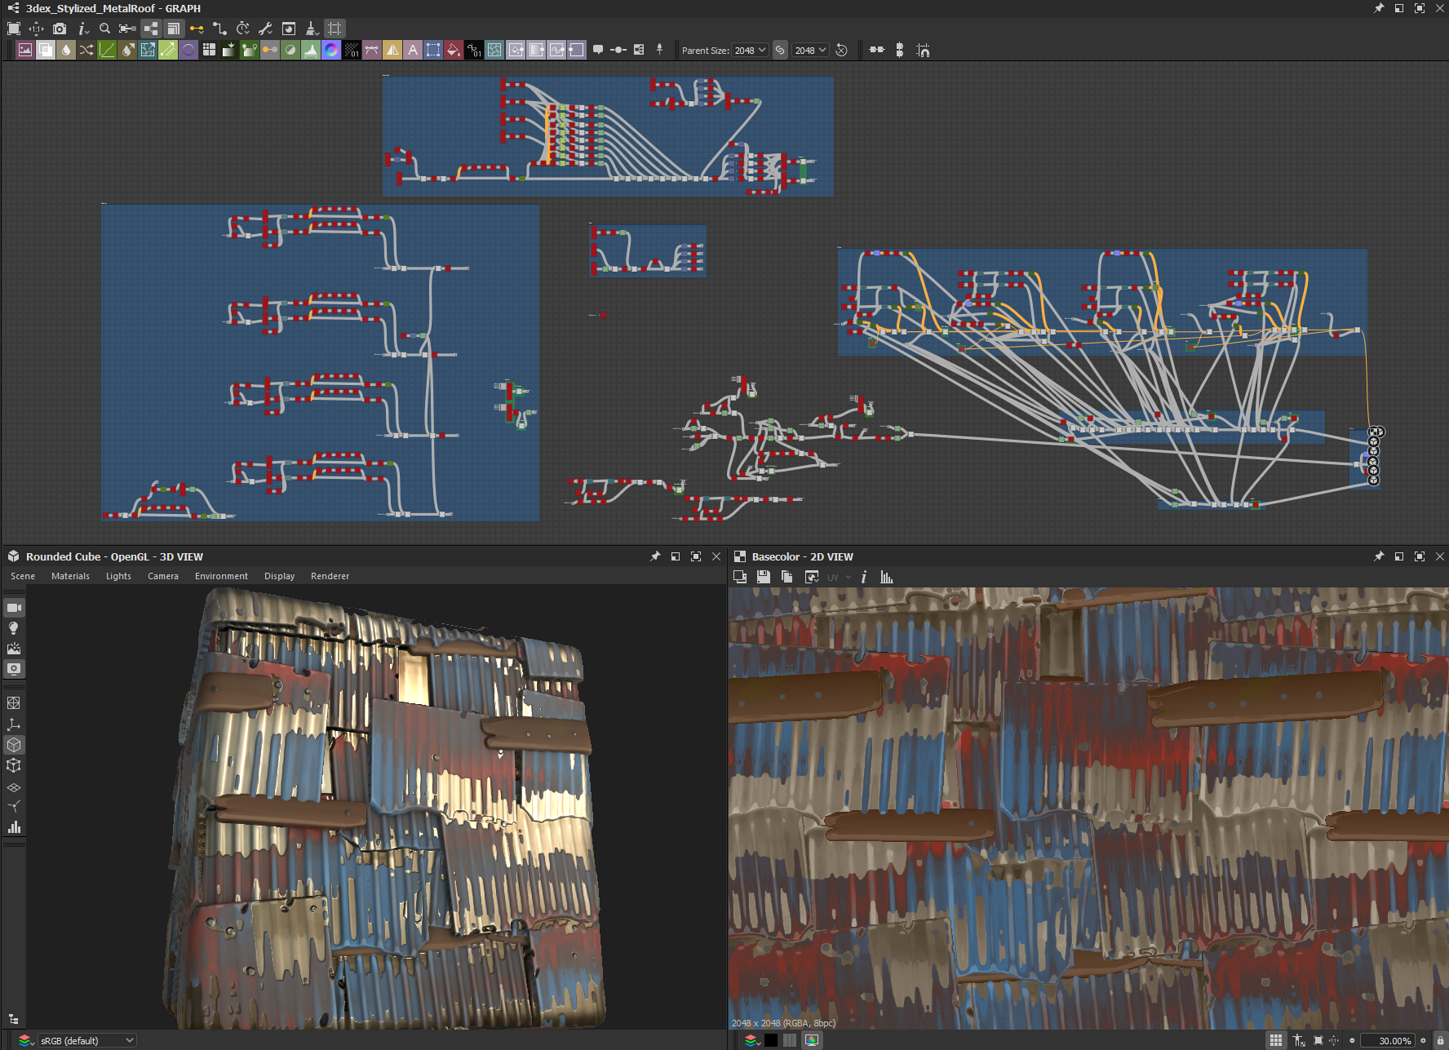
Task: Pin the 3D View panel
Action: coord(655,557)
